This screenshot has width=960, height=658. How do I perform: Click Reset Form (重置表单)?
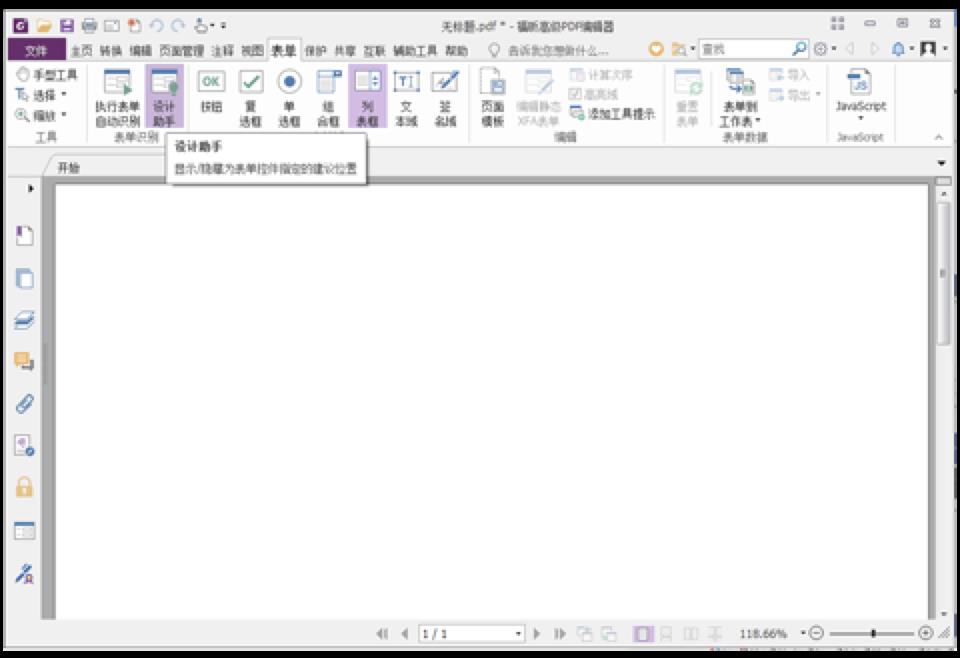(x=688, y=98)
